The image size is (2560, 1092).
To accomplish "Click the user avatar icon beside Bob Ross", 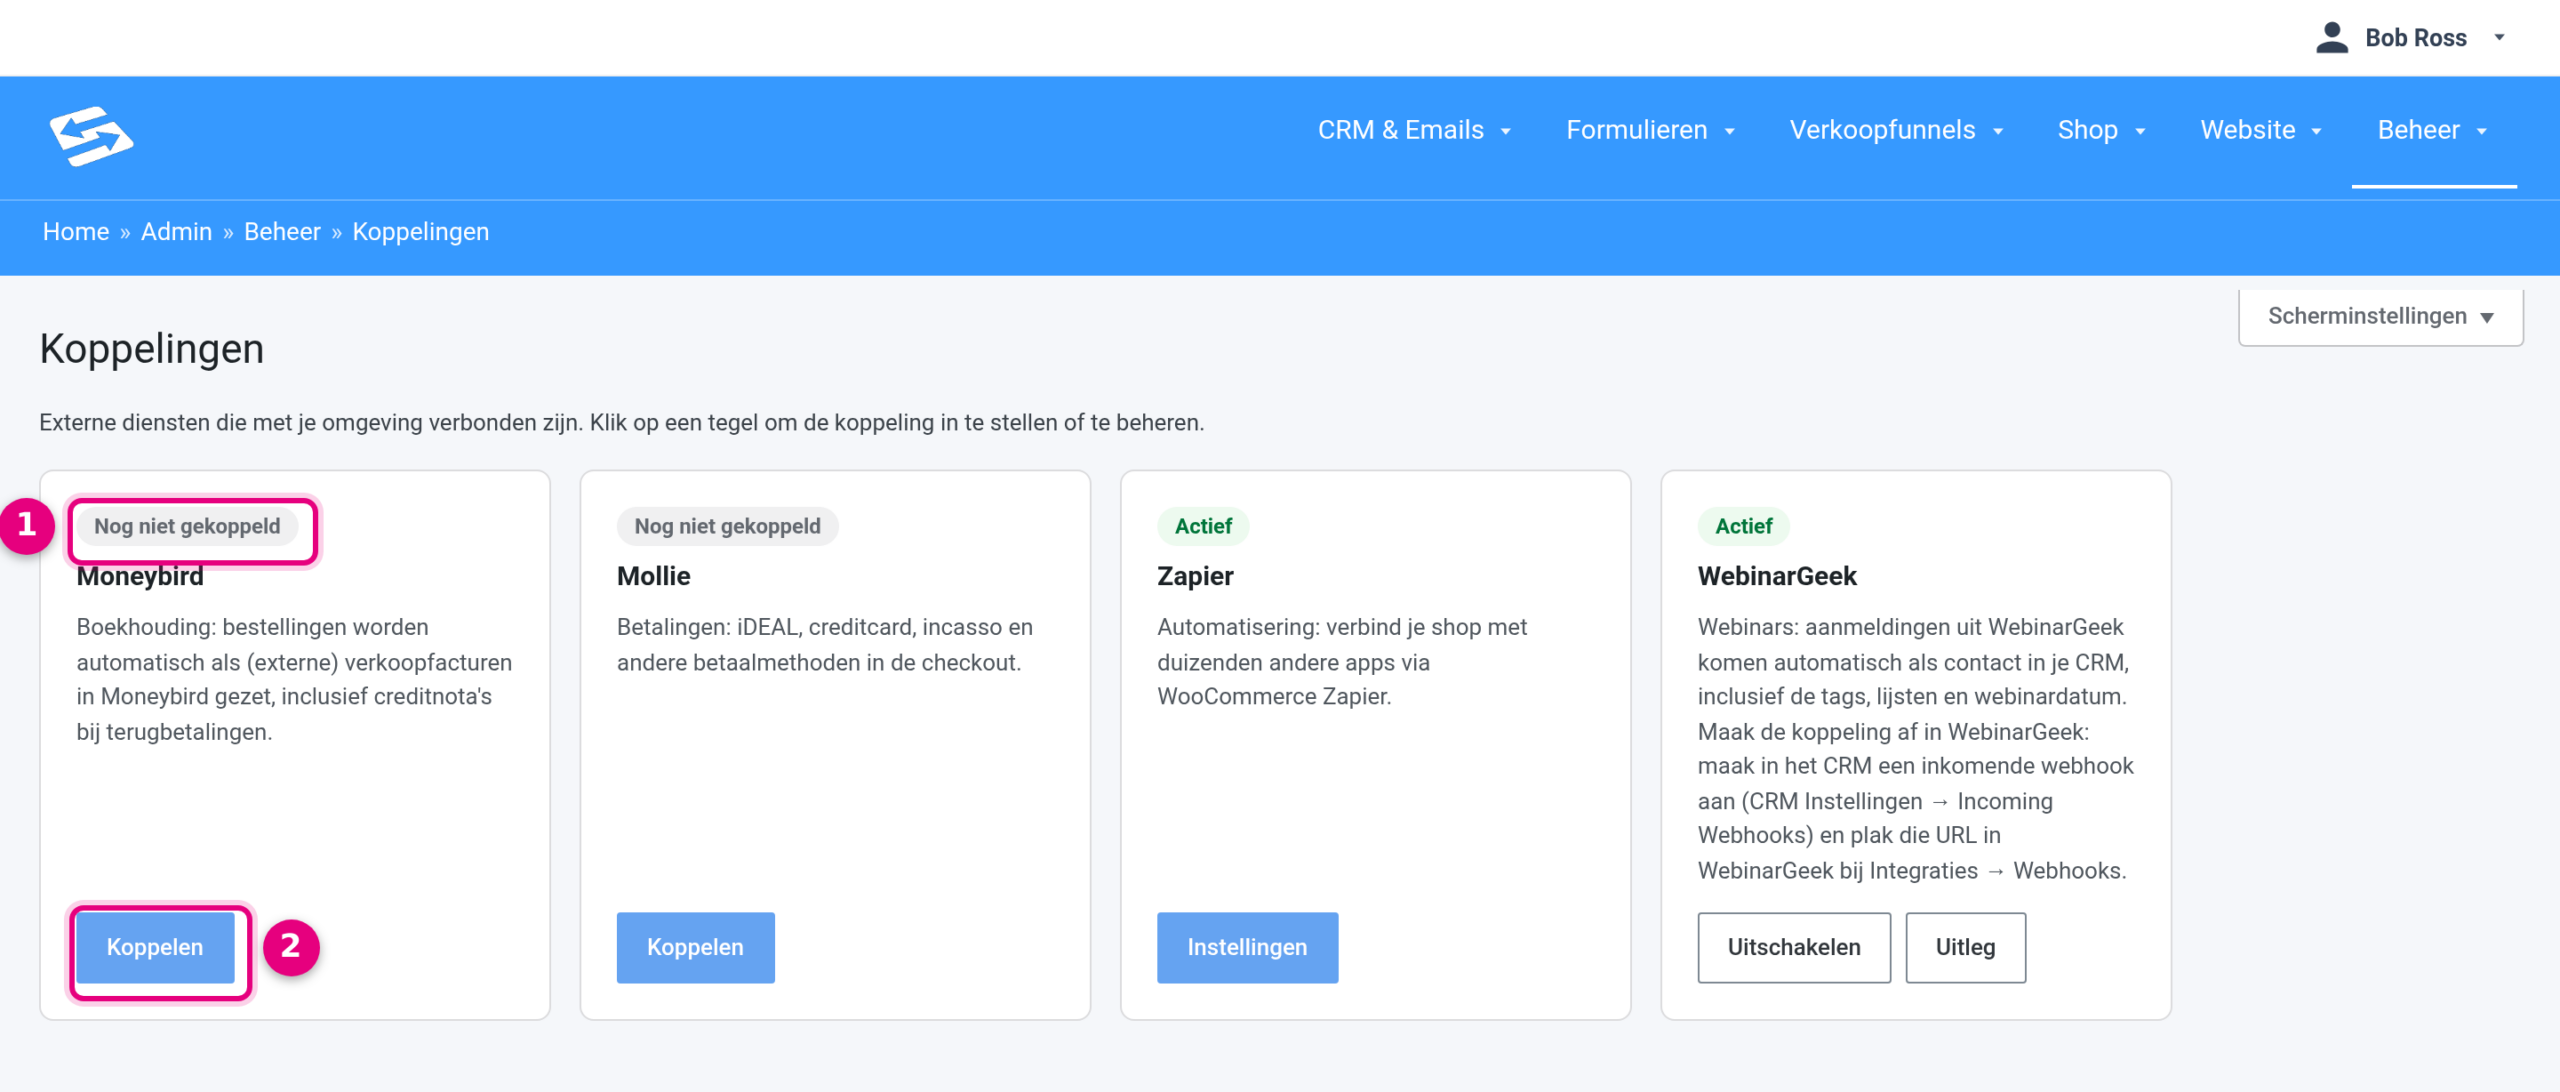I will [2332, 38].
